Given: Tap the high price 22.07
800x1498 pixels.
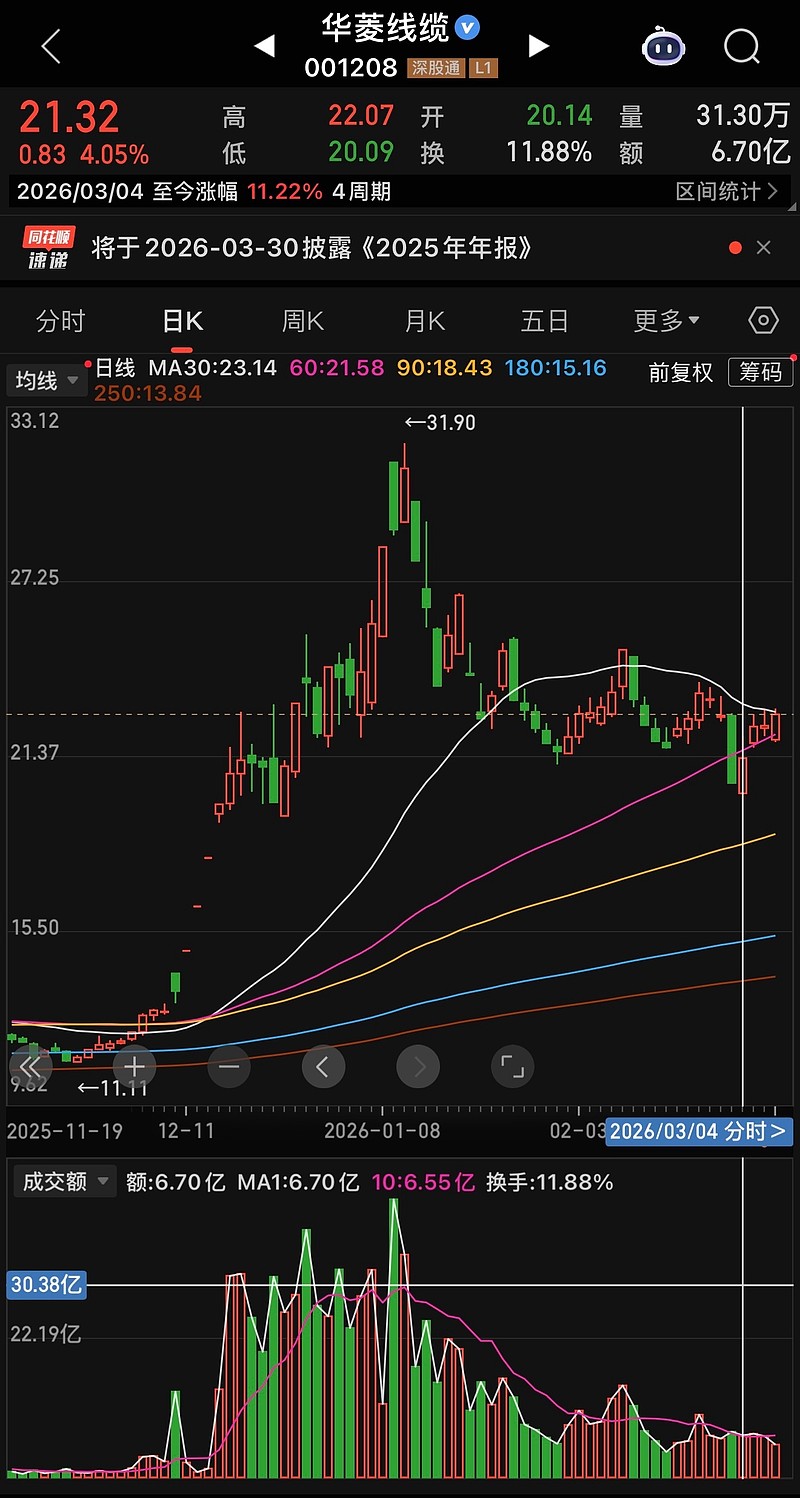Looking at the screenshot, I should pos(361,116).
